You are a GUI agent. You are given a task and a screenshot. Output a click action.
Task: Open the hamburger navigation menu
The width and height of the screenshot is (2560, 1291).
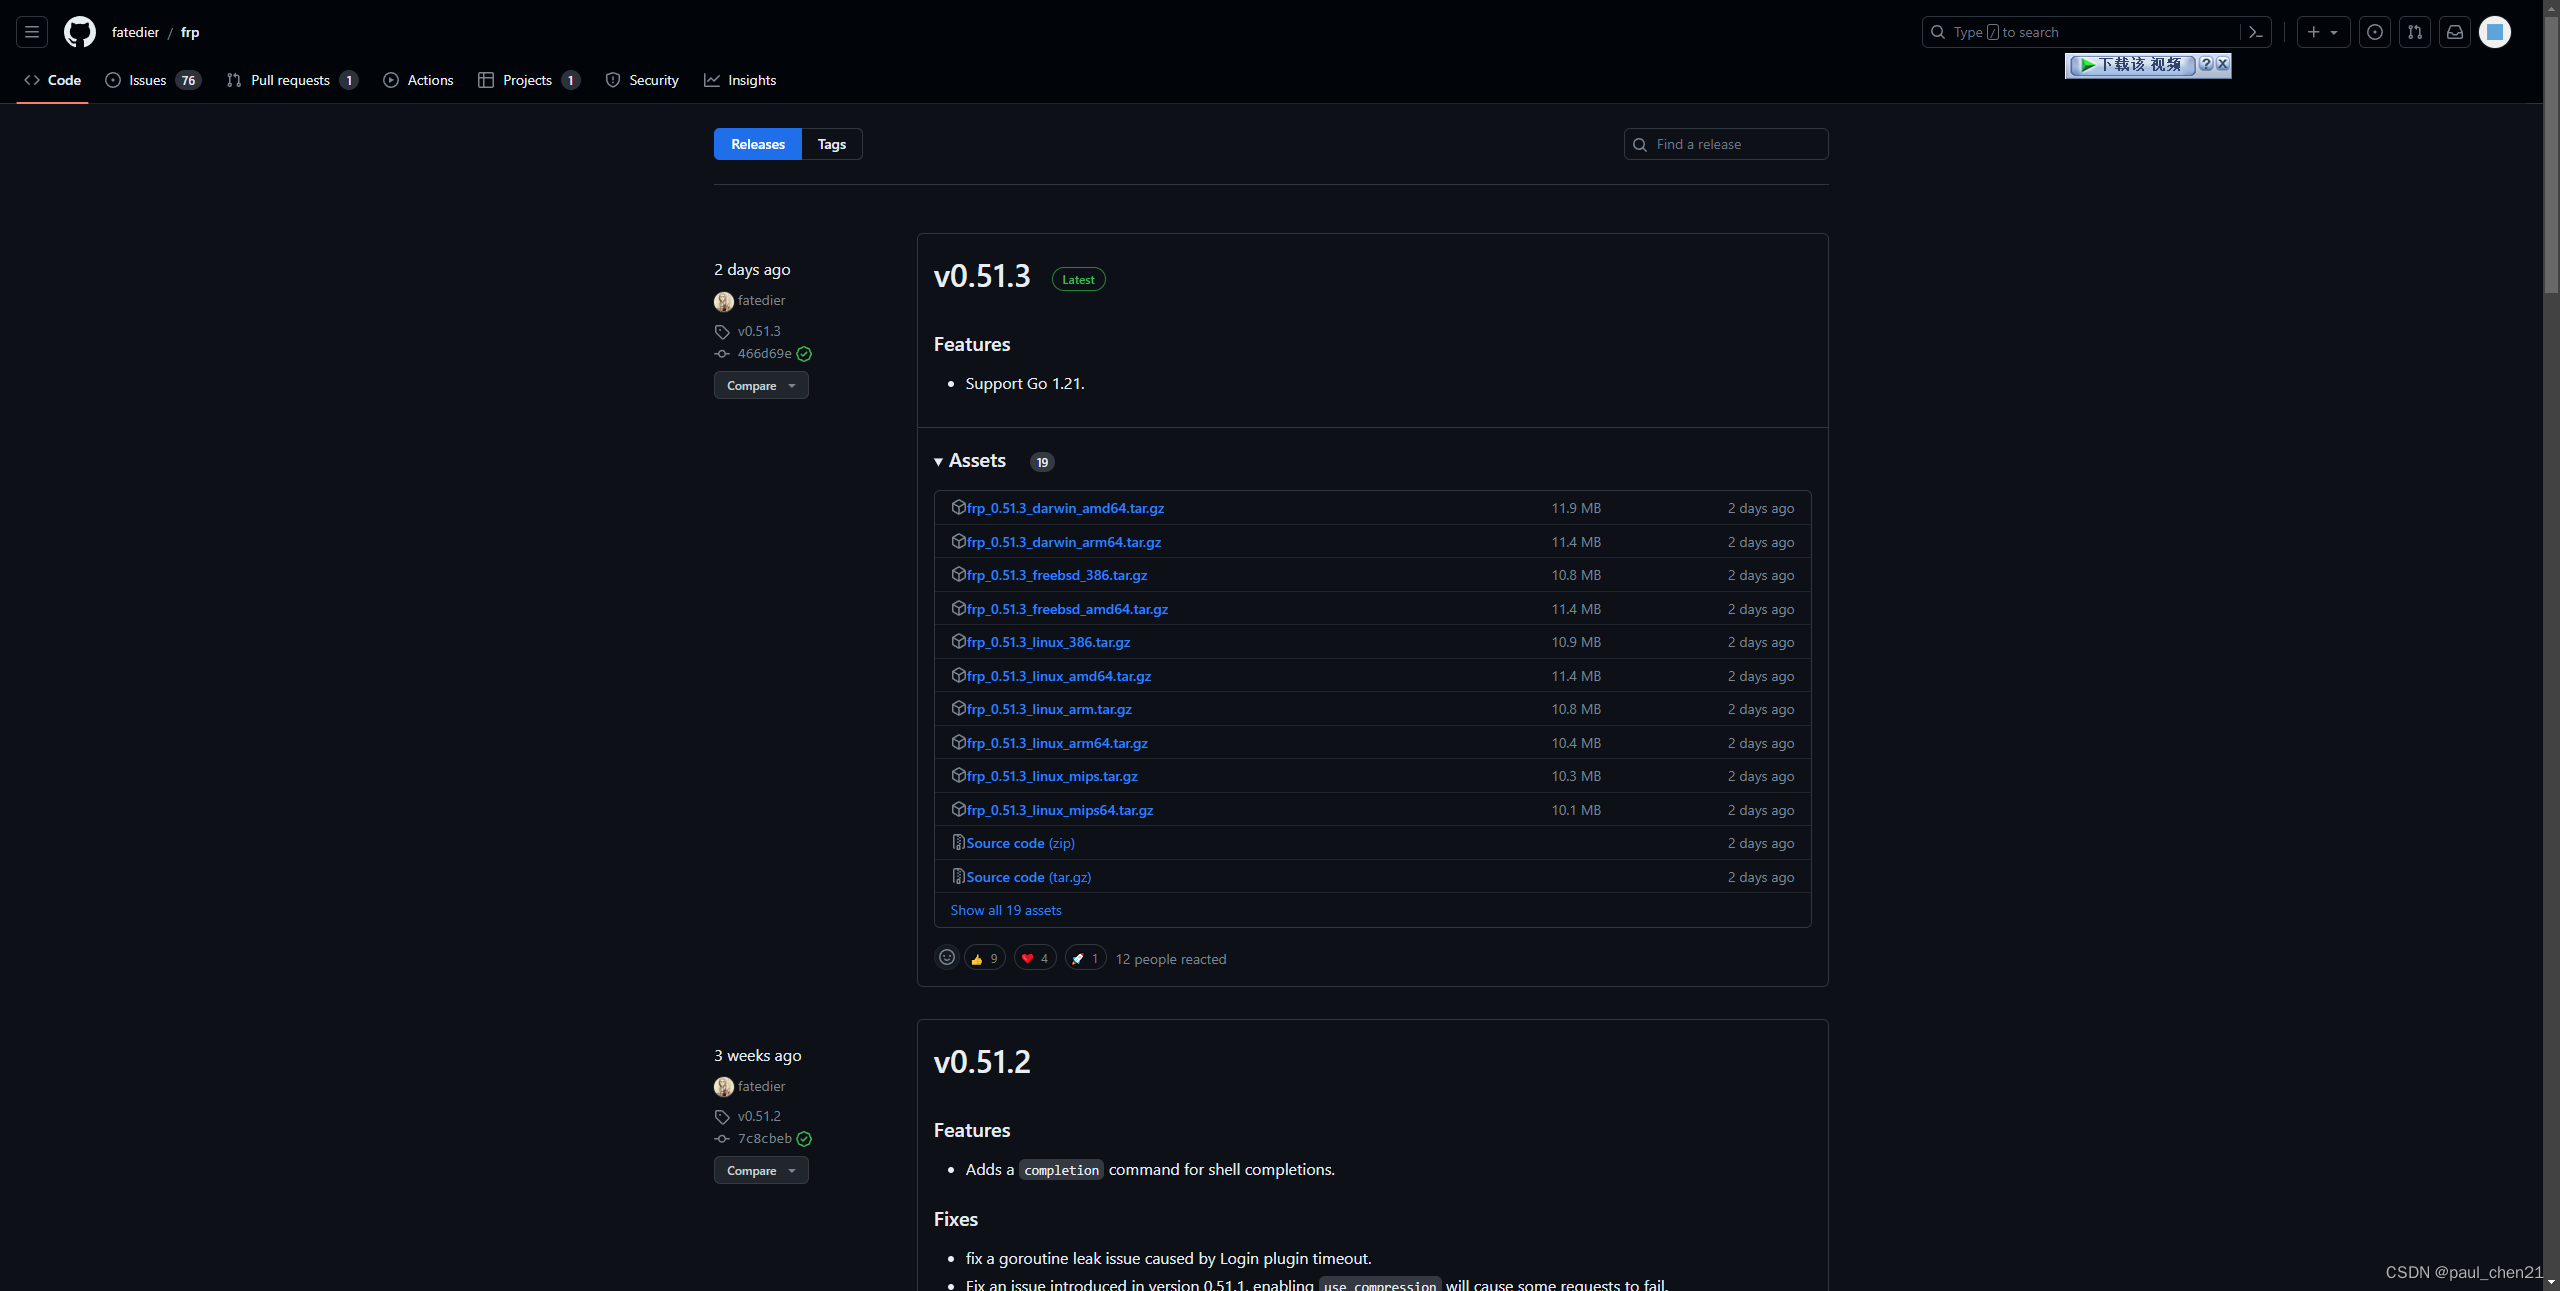(32, 32)
